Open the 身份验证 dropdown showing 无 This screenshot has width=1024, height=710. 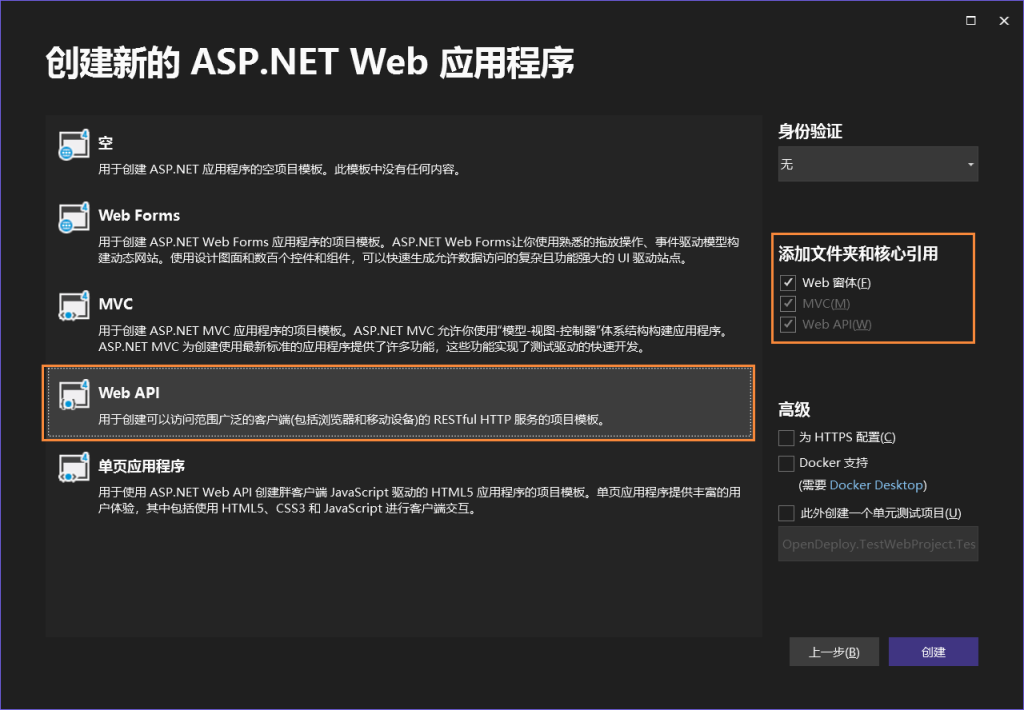tap(878, 164)
